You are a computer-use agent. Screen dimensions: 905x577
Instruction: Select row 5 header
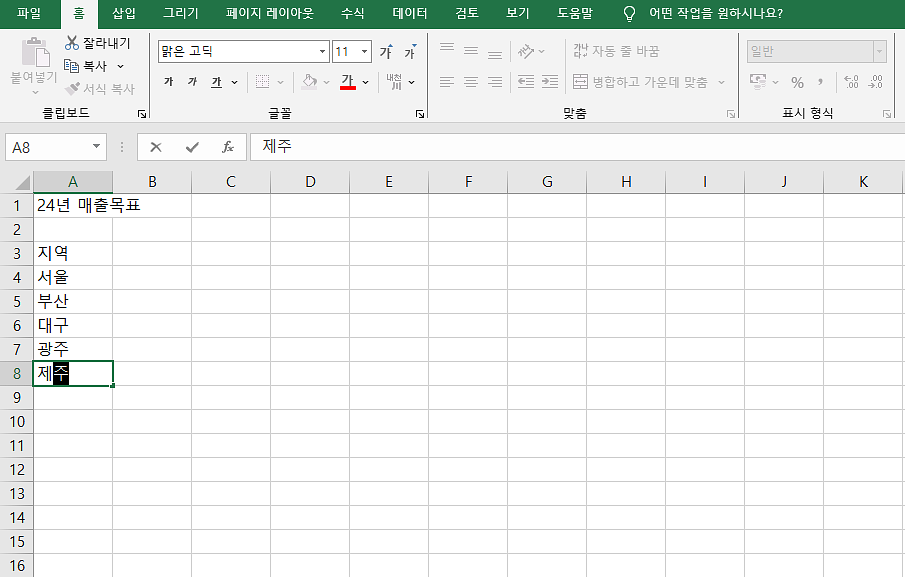[x=17, y=301]
